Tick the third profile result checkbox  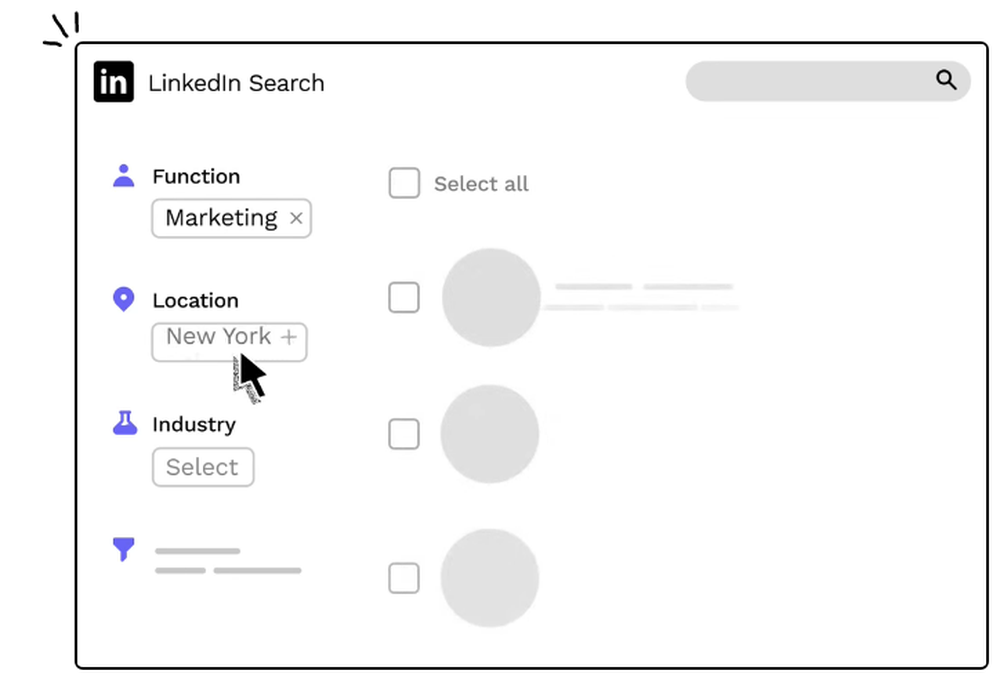[x=404, y=578]
